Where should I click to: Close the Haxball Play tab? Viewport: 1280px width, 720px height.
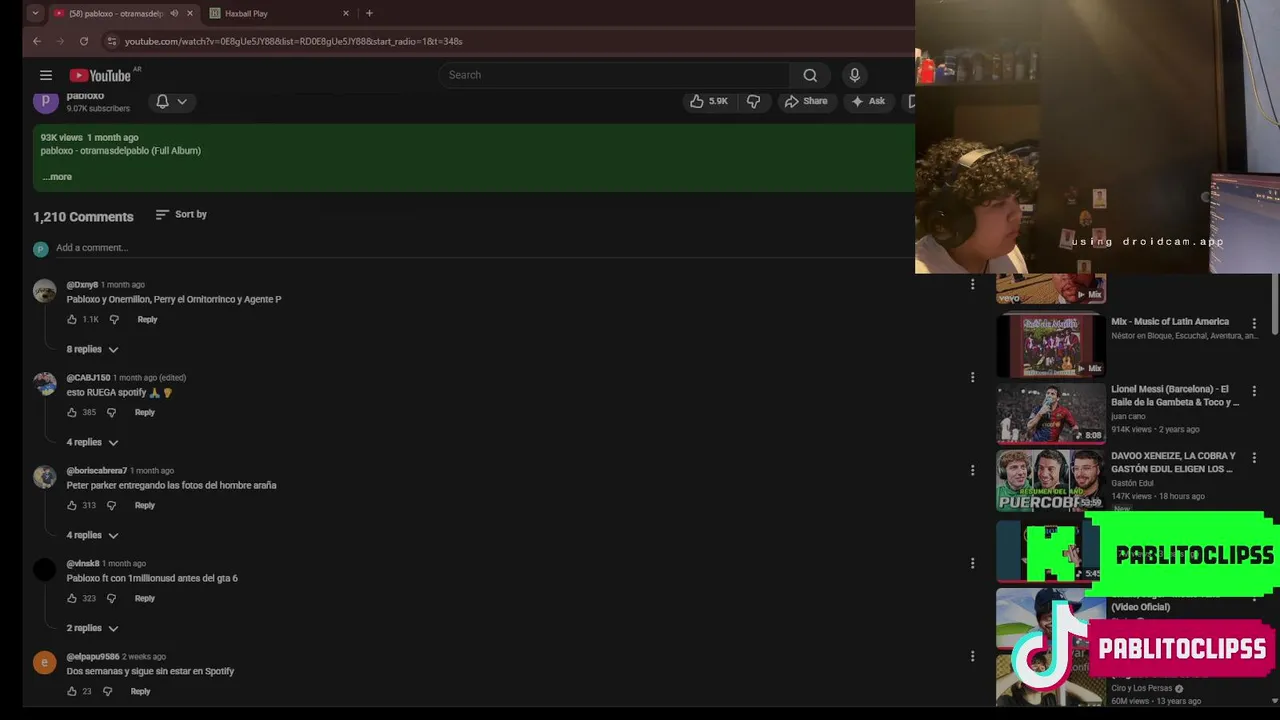click(x=346, y=14)
